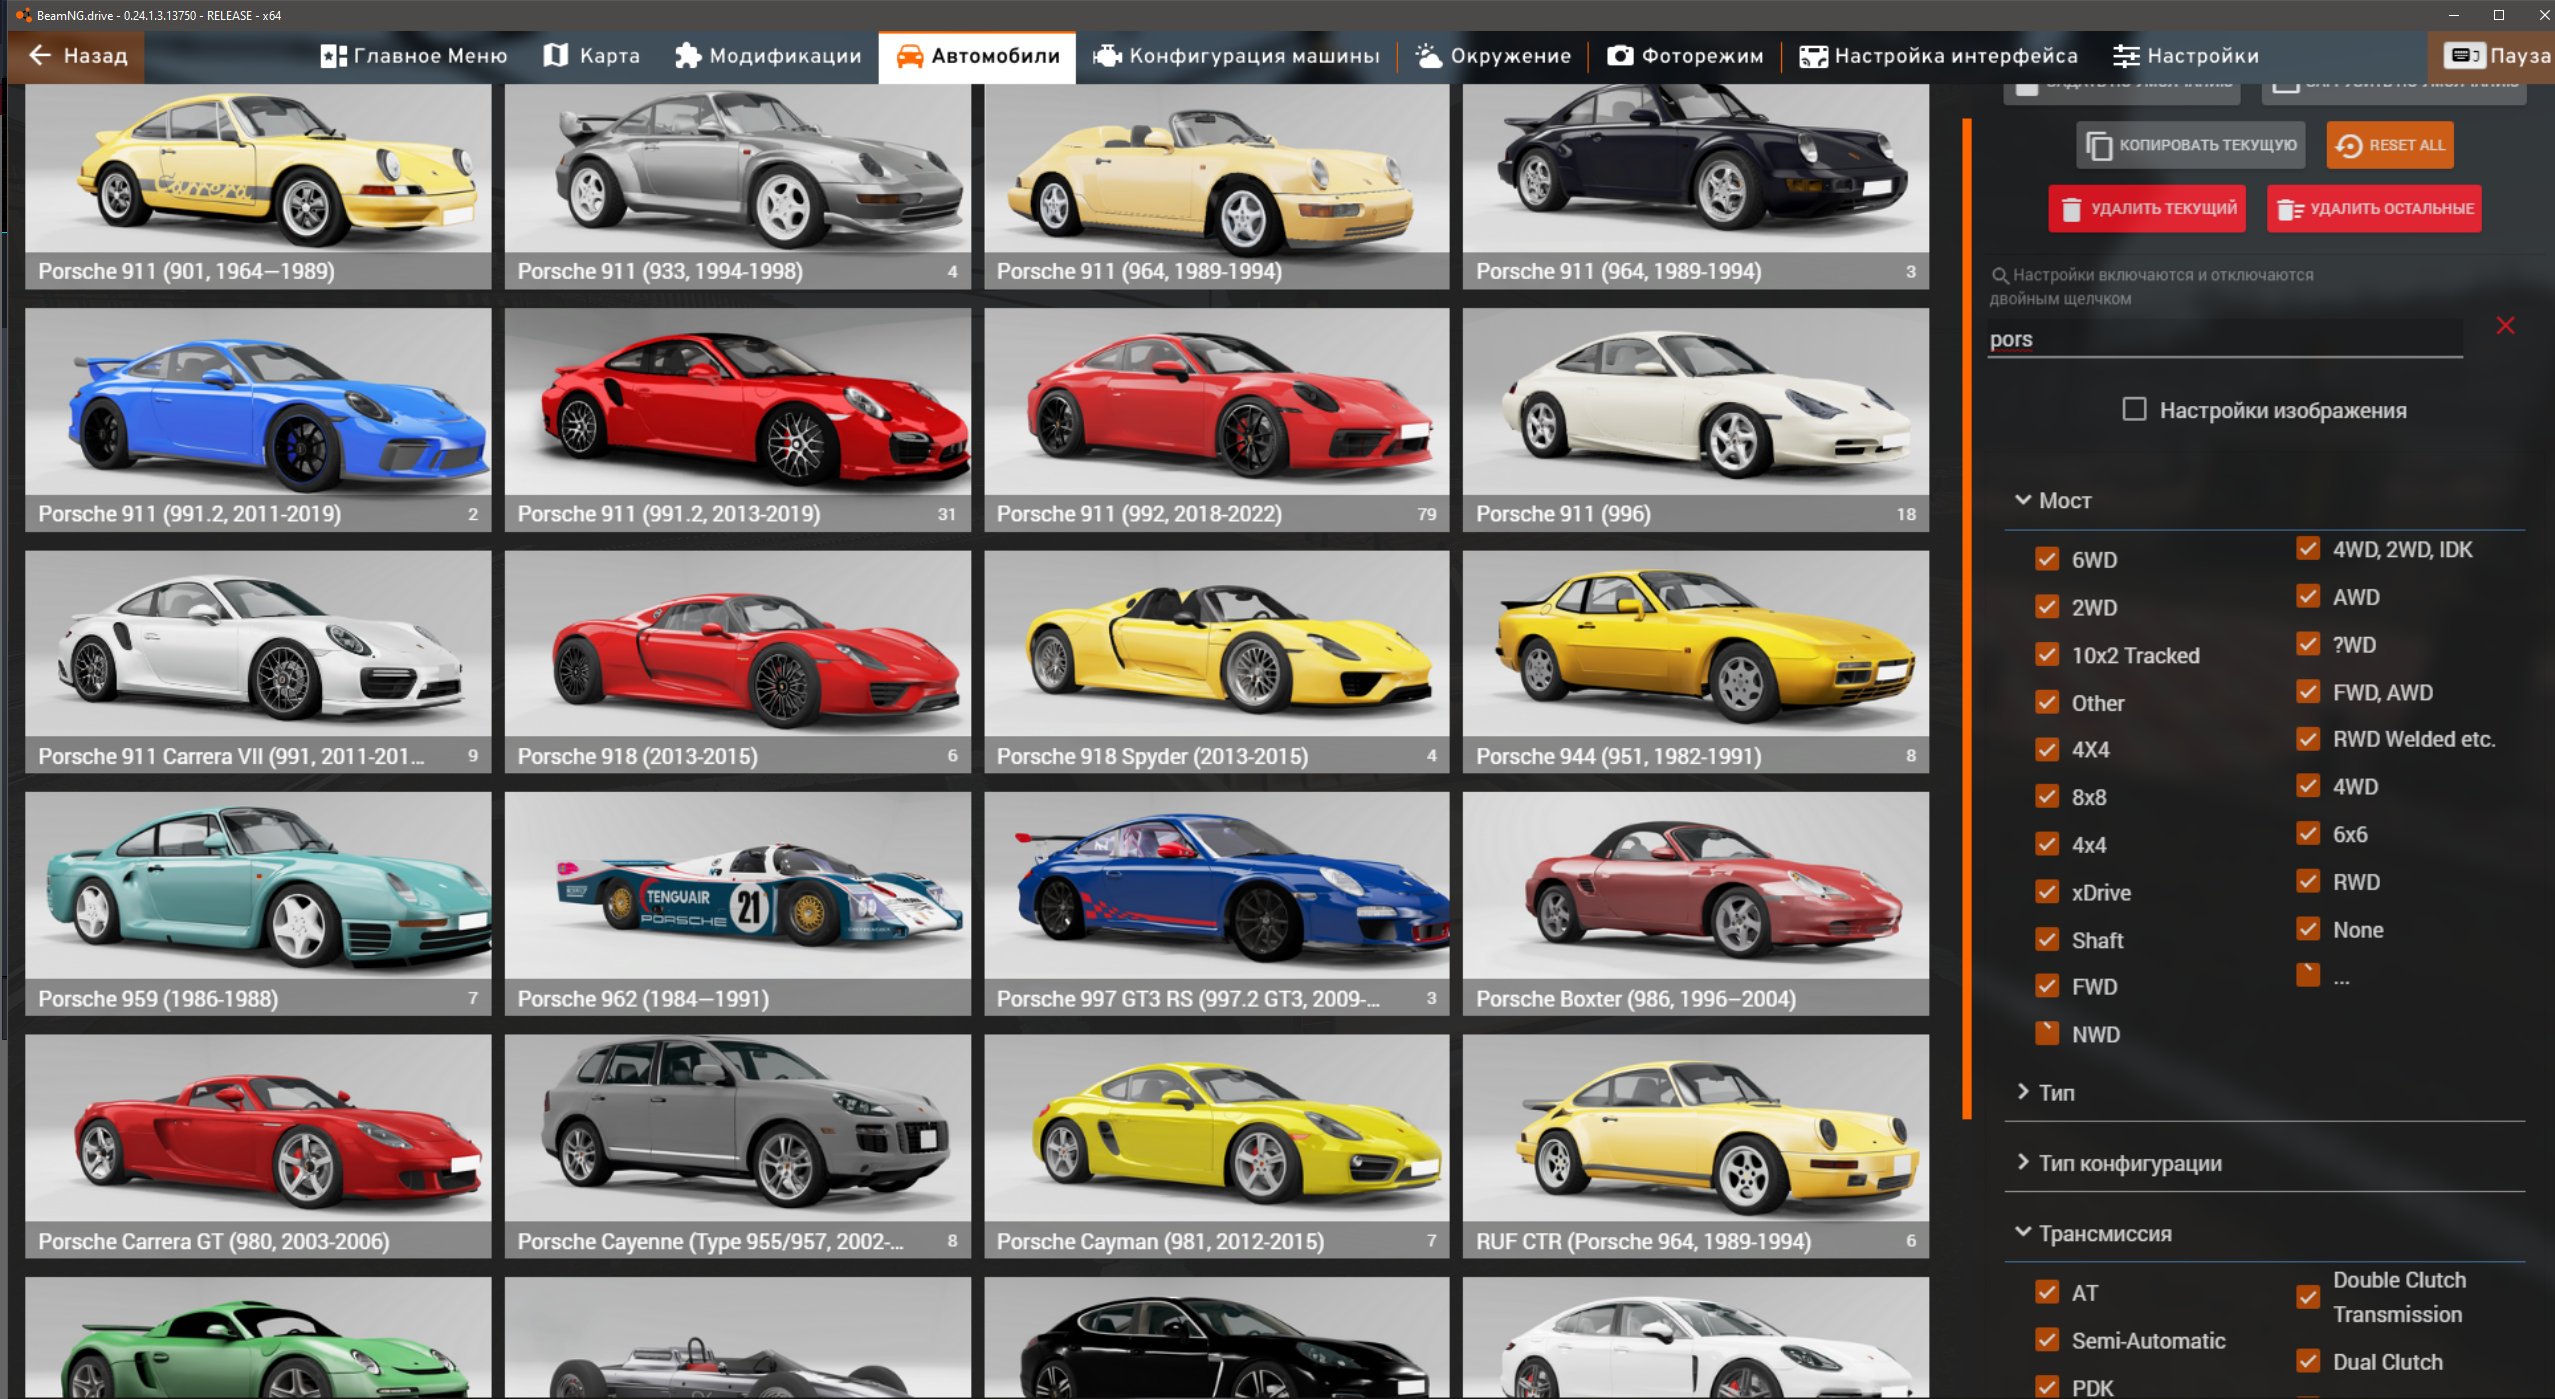2555x1399 pixels.
Task: Toggle the 10x2 Tracked checkbox
Action: coord(2047,655)
